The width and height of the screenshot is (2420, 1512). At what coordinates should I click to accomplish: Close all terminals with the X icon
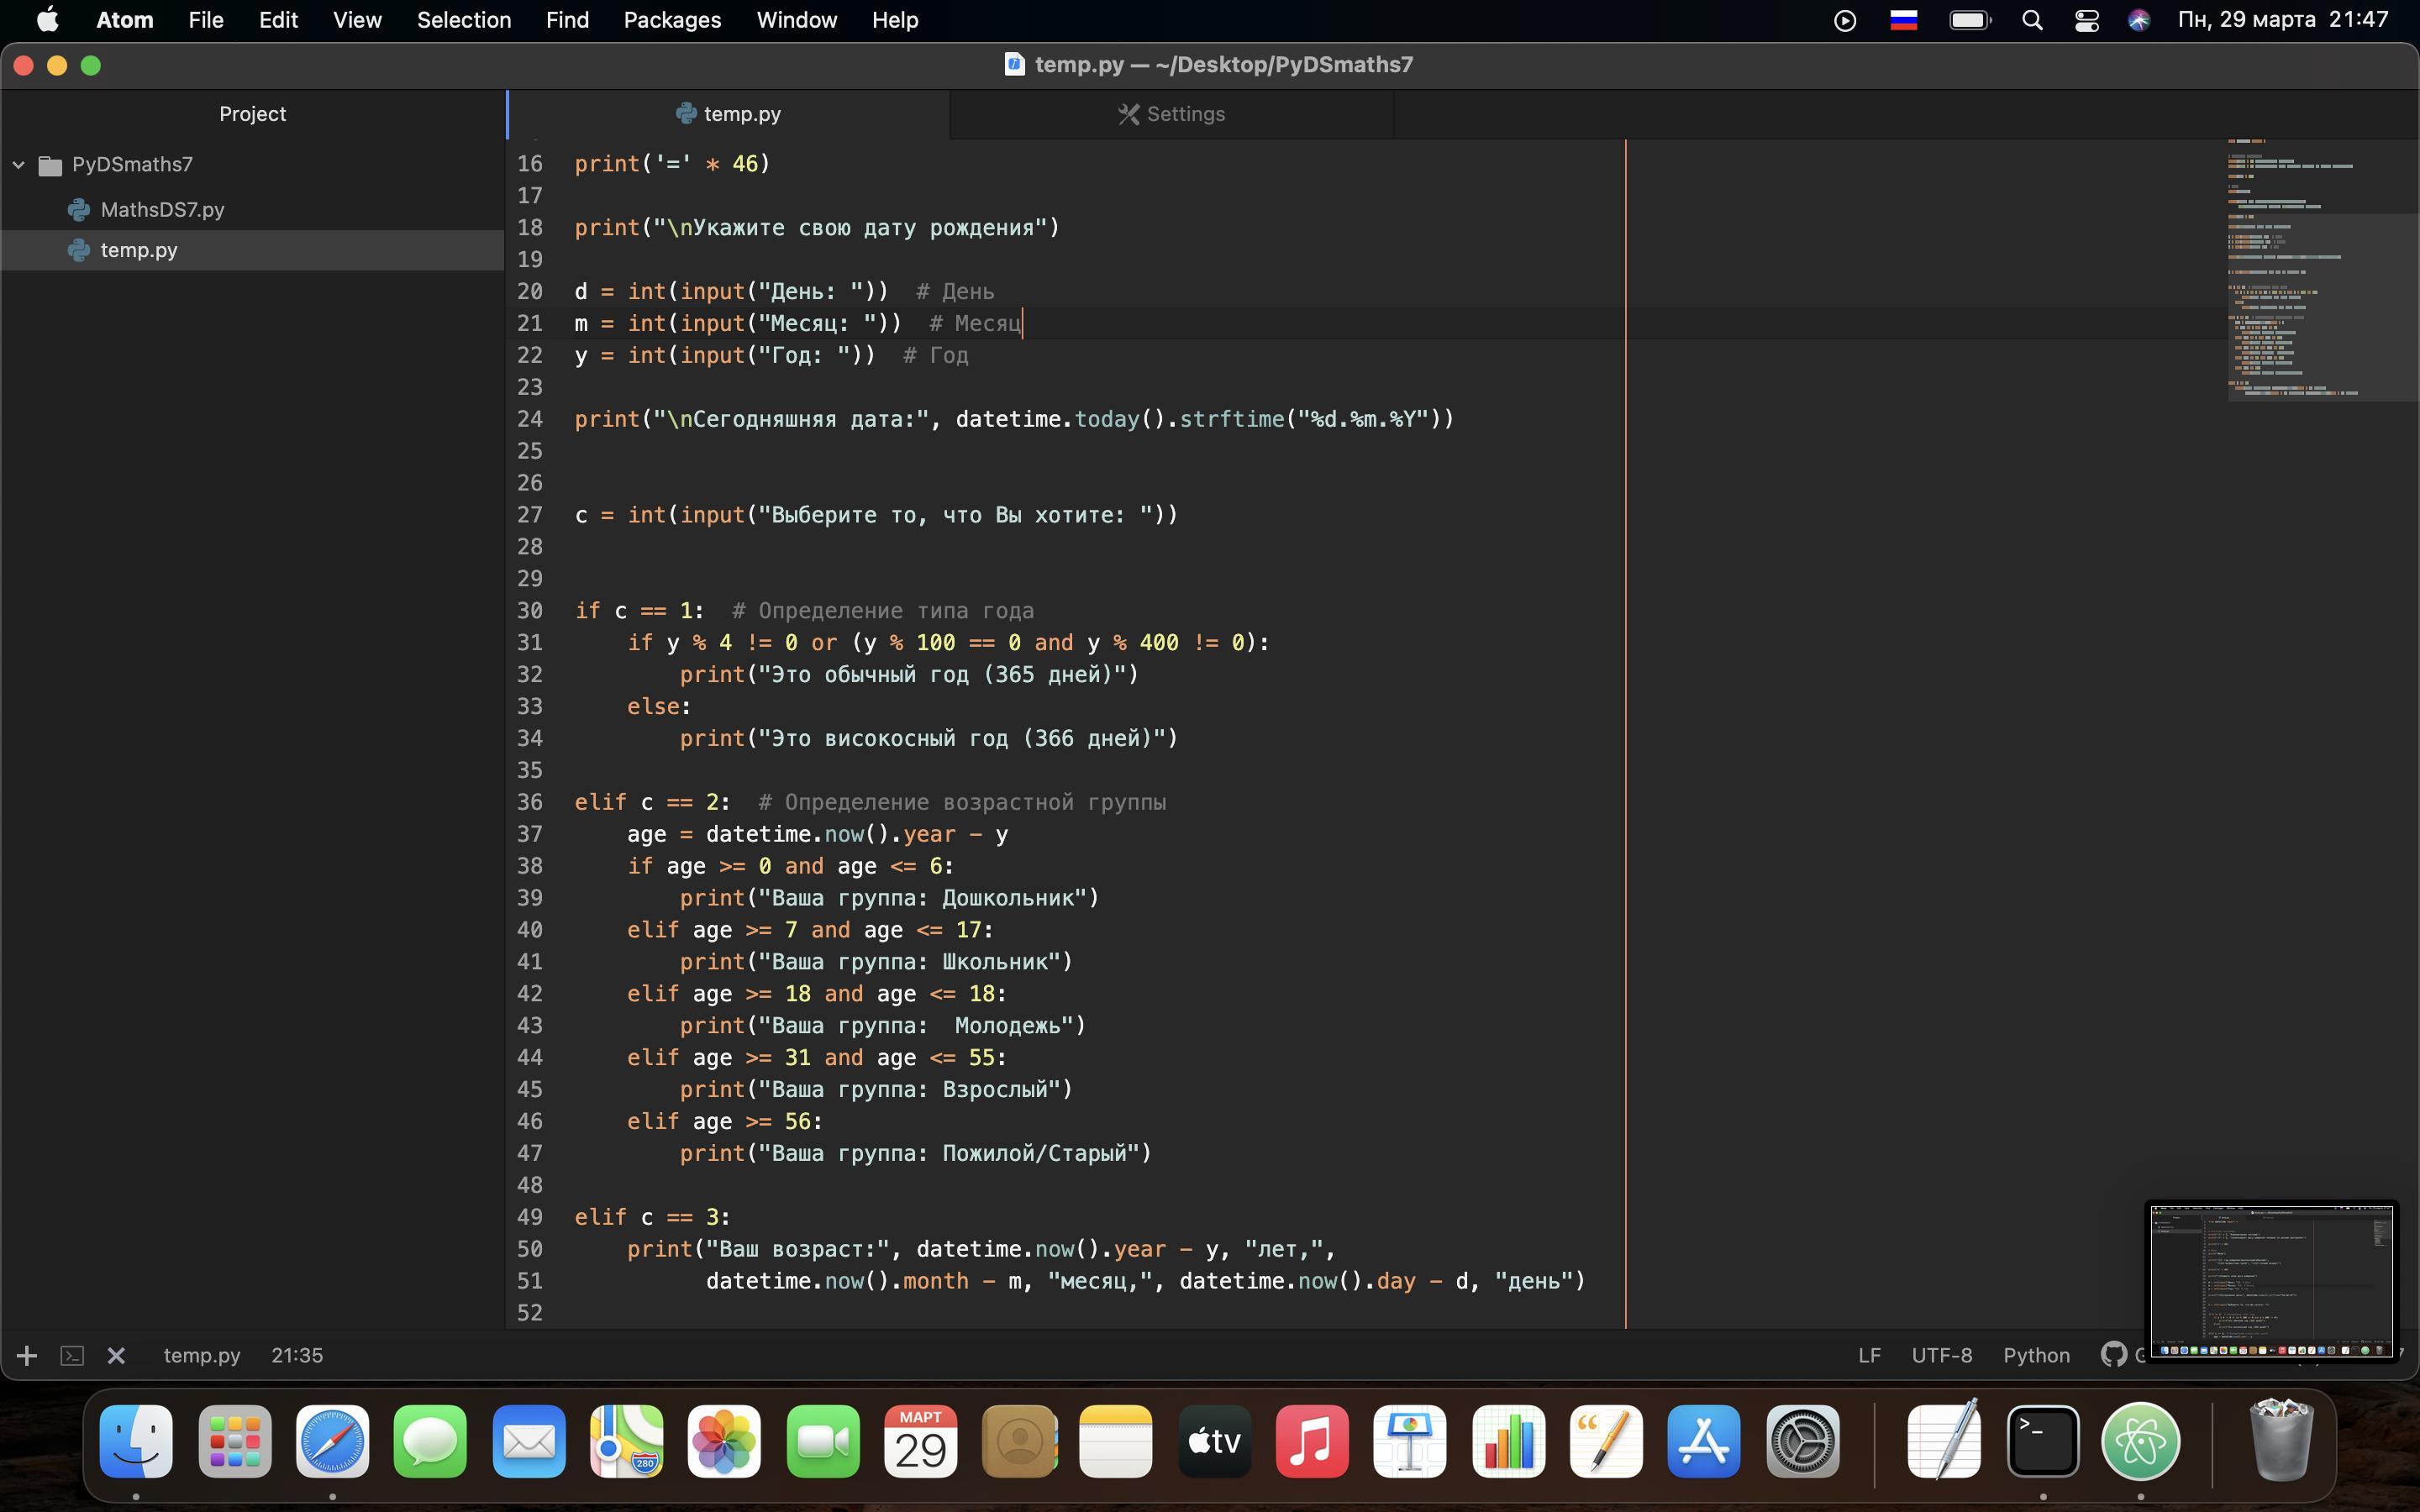116,1355
